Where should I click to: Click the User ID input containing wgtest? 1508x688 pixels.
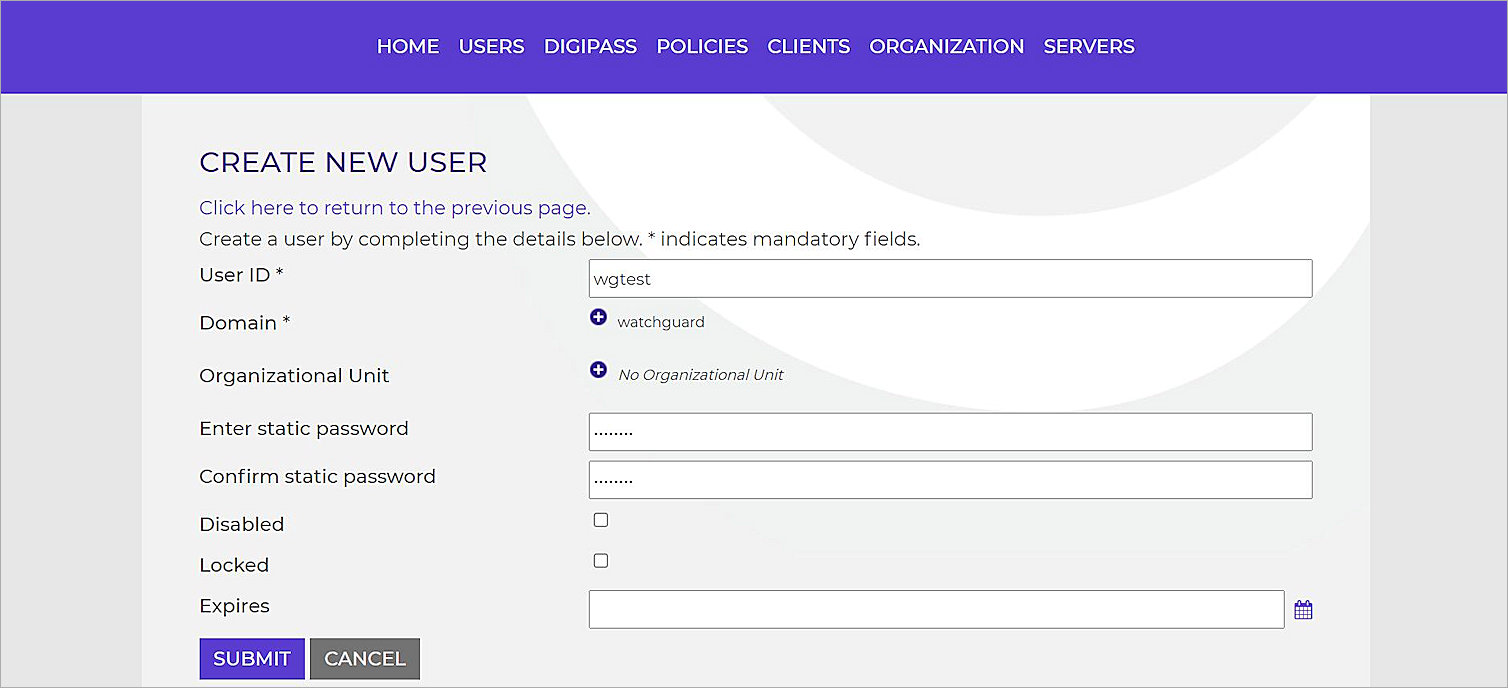click(x=949, y=278)
